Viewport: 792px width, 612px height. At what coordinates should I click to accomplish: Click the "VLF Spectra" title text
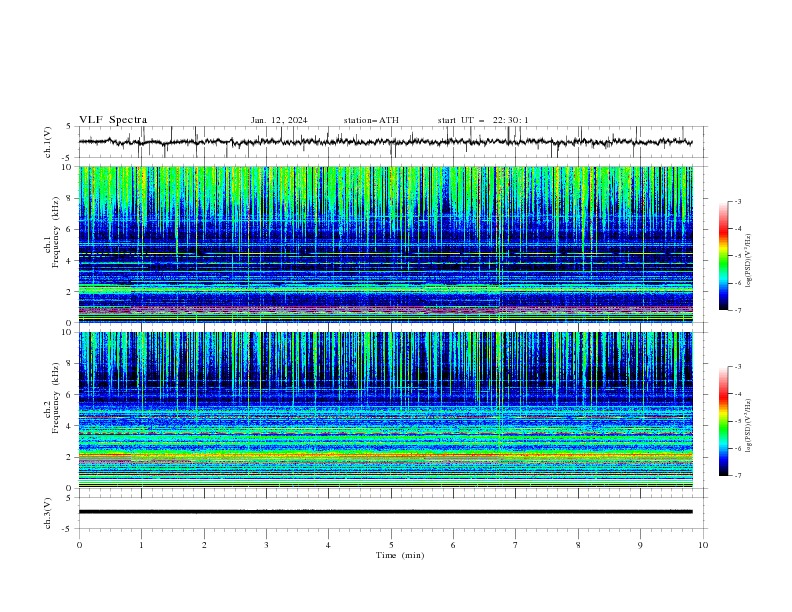tap(113, 120)
